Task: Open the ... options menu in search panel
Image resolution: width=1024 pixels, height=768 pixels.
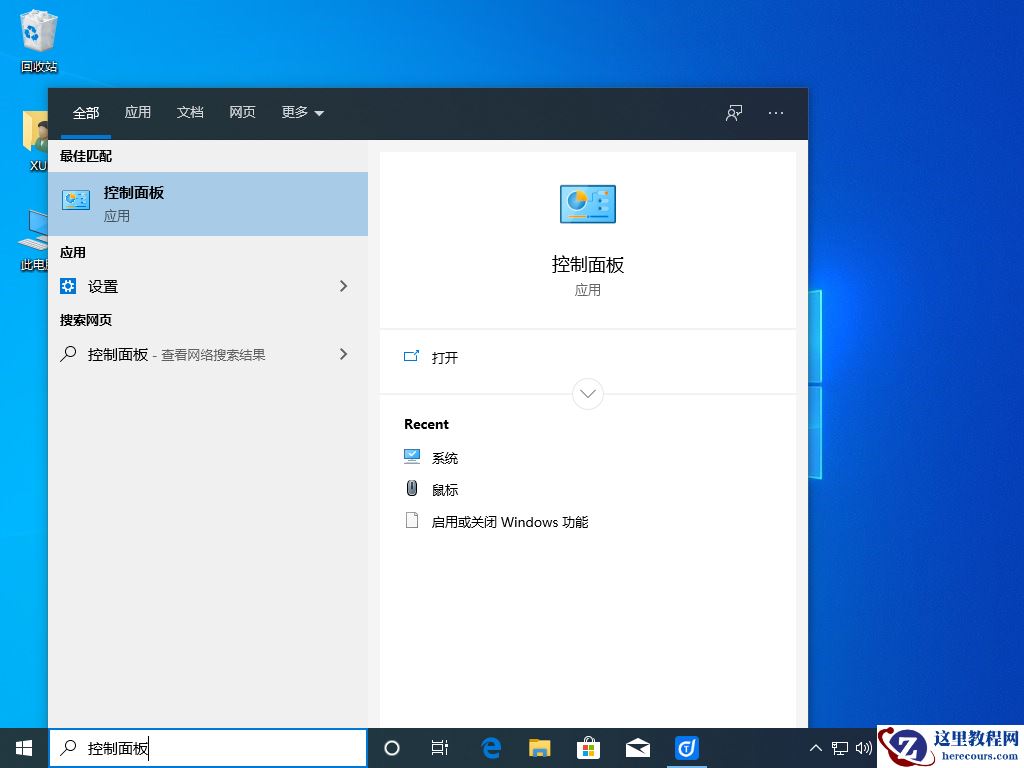Action: (x=775, y=113)
